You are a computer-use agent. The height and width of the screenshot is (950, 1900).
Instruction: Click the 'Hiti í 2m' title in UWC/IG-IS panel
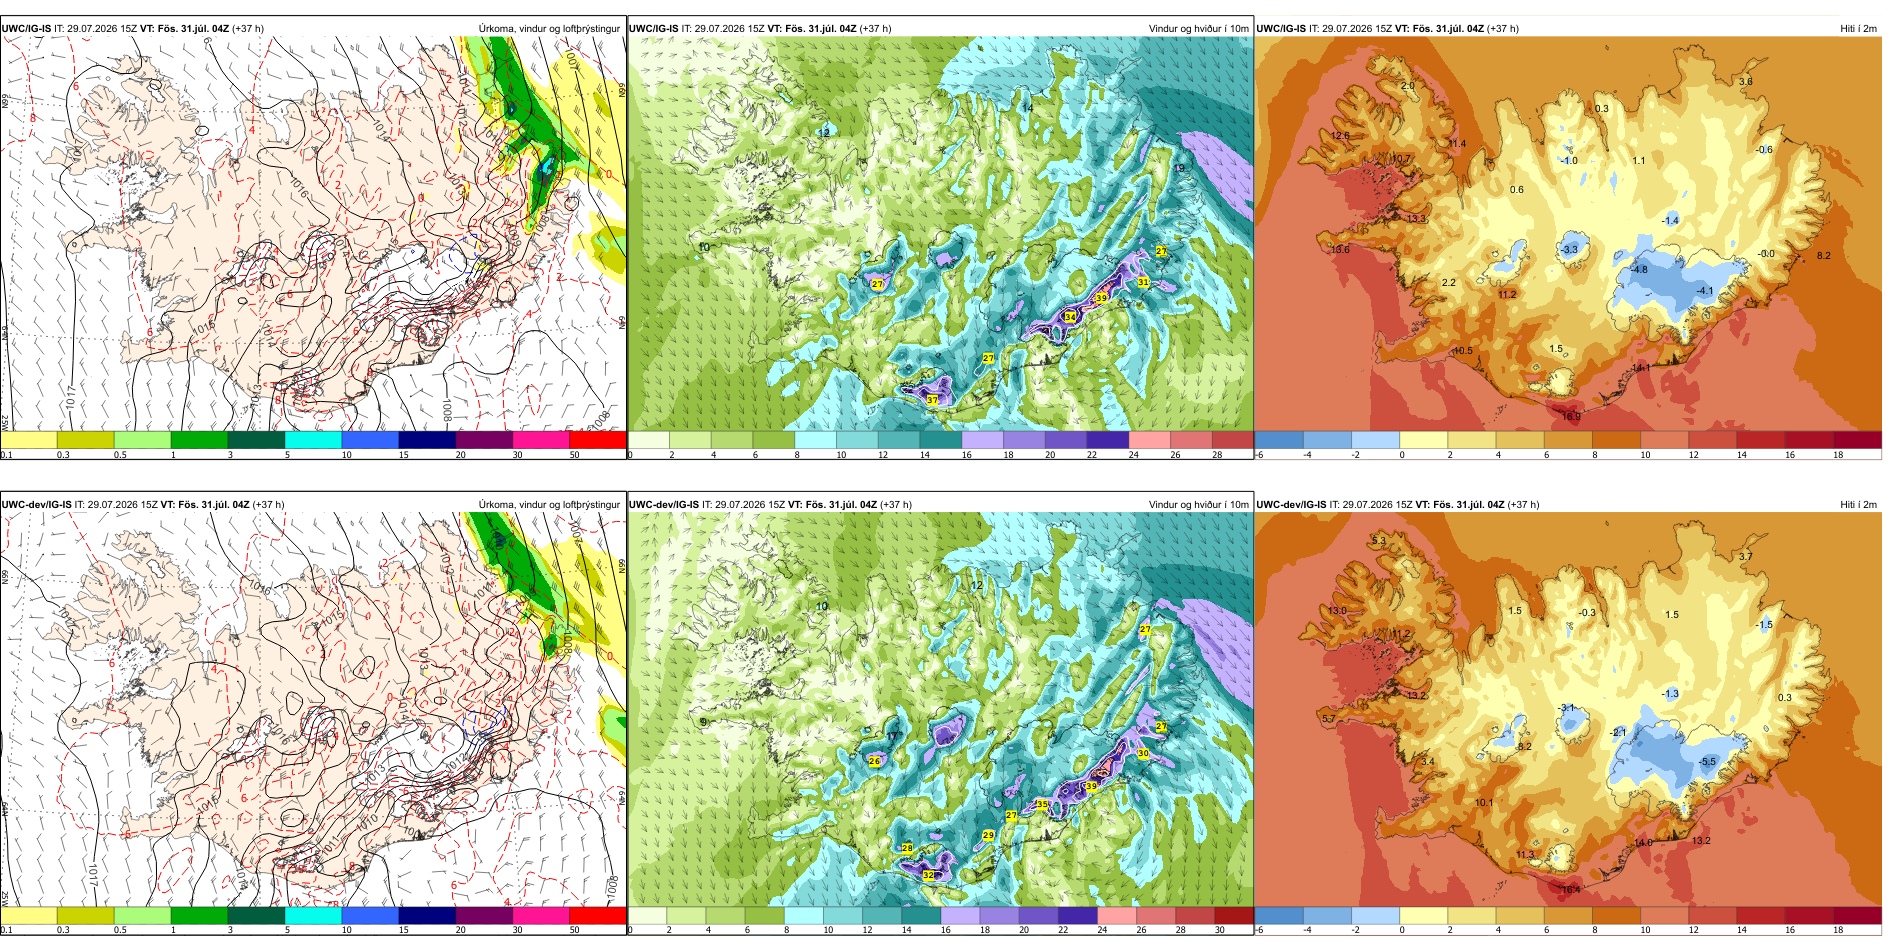pyautogui.click(x=1858, y=29)
